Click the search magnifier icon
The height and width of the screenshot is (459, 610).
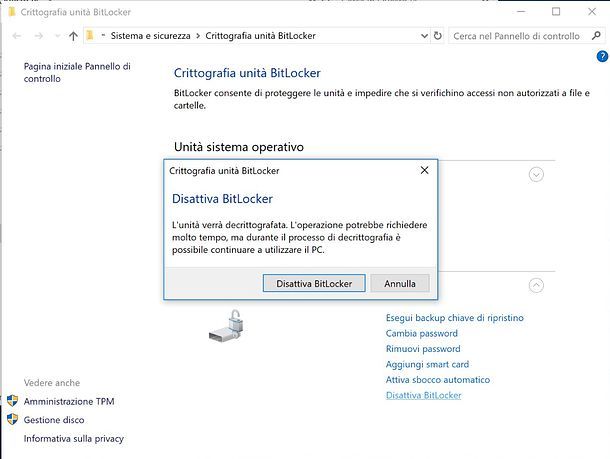coord(596,36)
